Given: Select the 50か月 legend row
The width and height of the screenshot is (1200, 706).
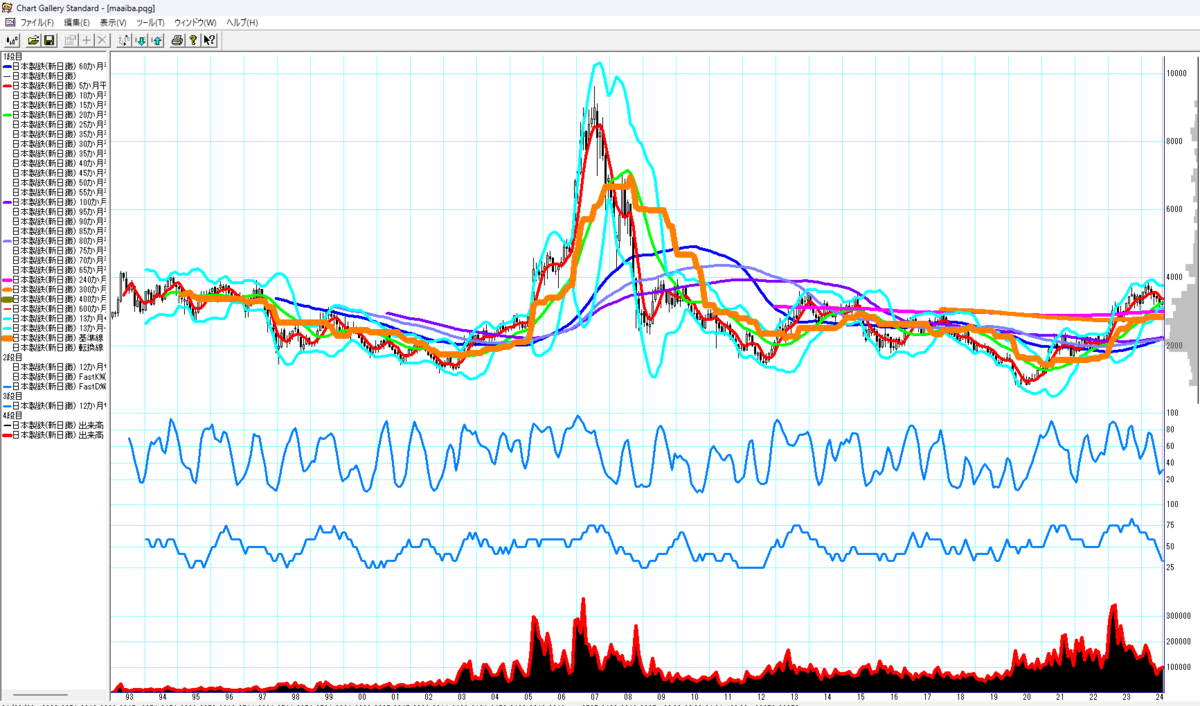Looking at the screenshot, I should pos(59,183).
